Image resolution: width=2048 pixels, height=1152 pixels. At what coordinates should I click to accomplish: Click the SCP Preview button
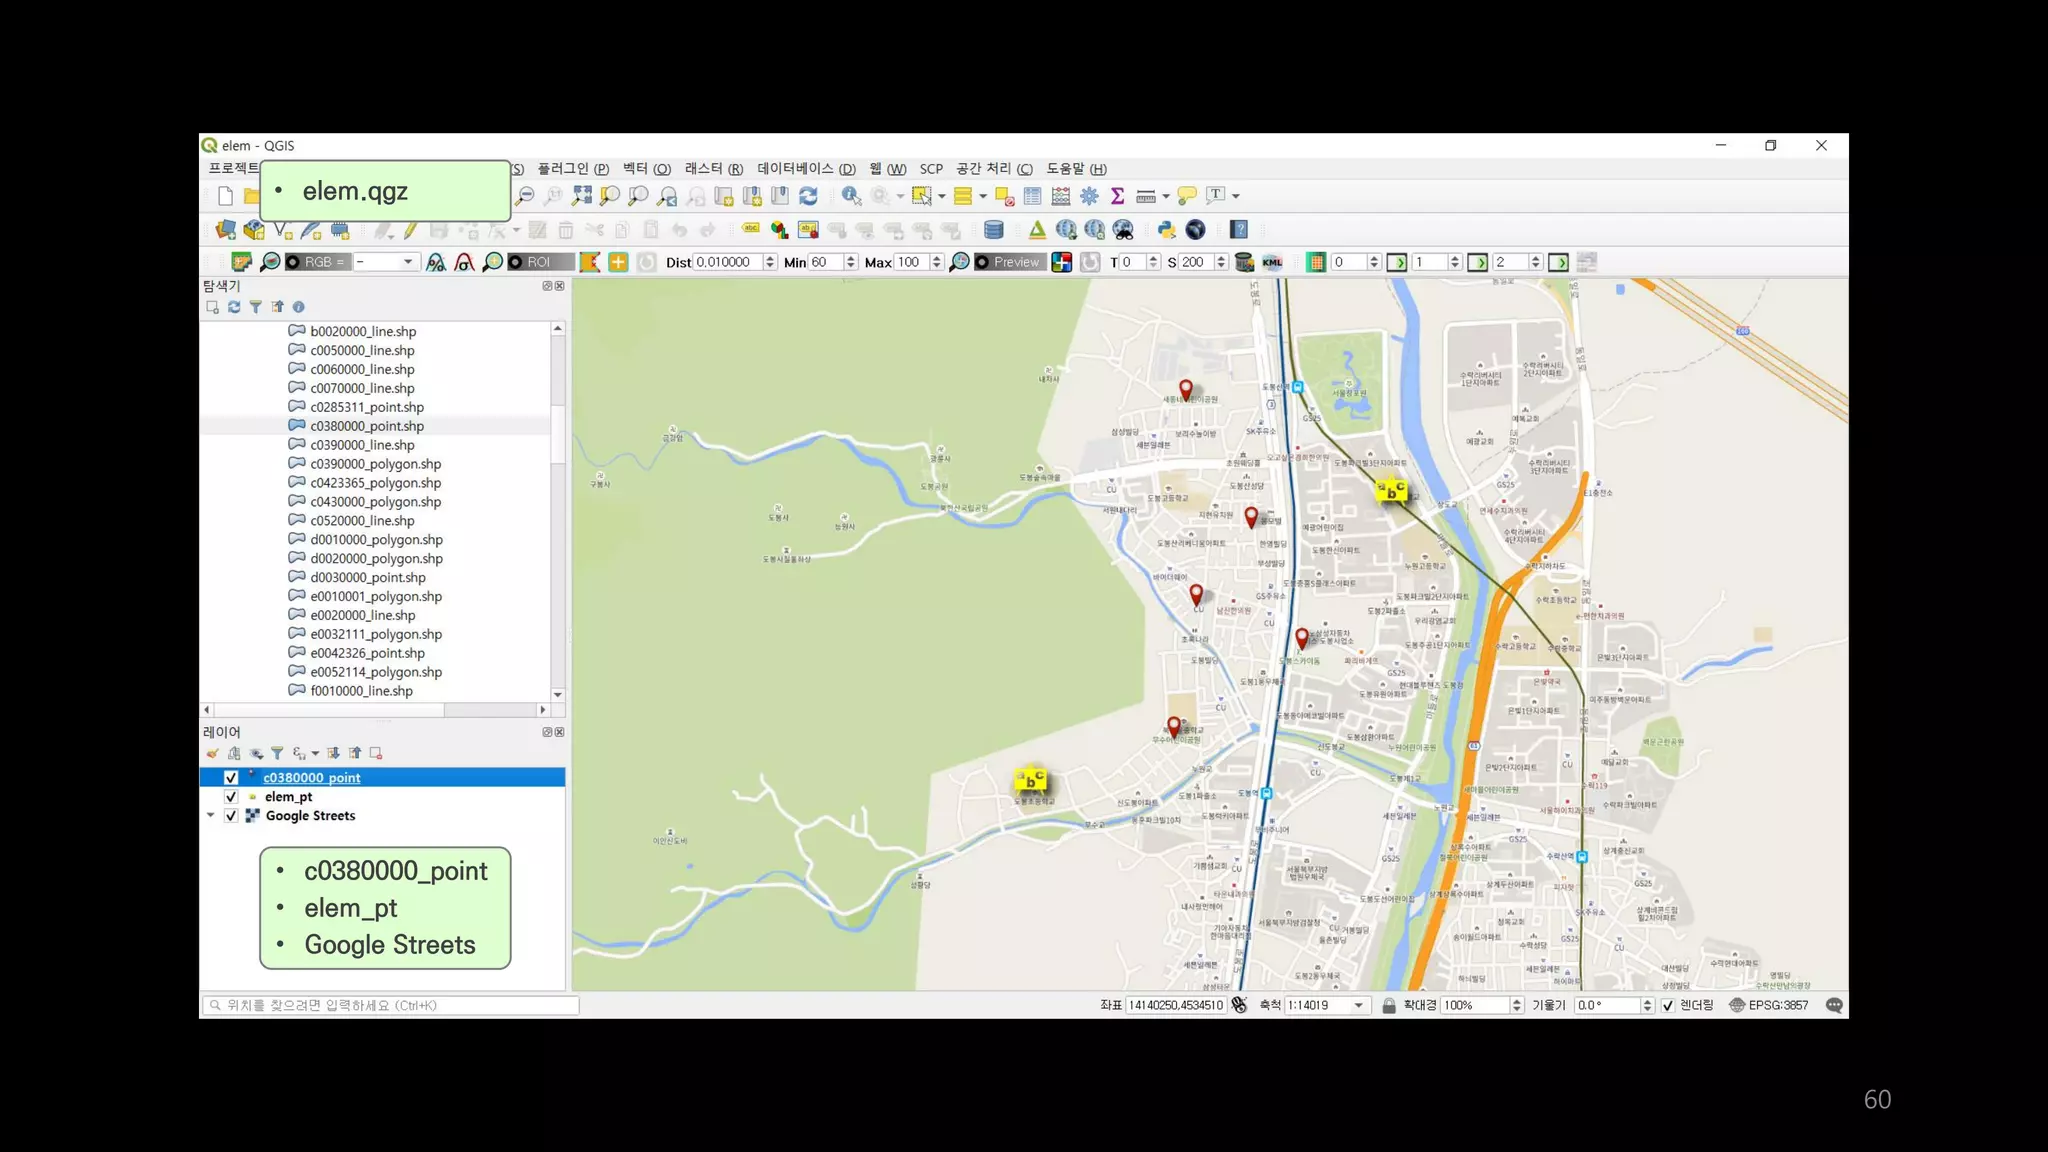coord(1008,262)
